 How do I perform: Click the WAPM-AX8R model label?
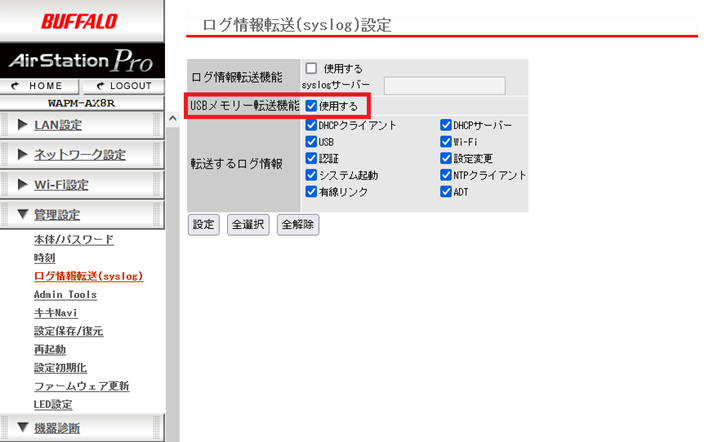click(x=81, y=103)
